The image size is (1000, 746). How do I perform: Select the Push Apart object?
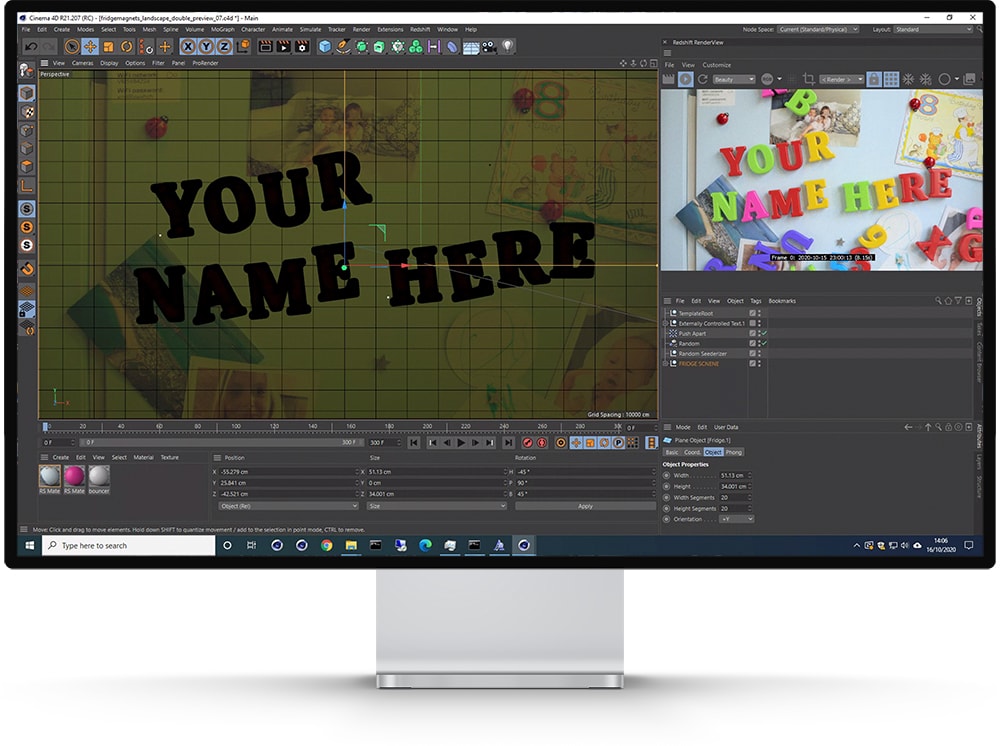pyautogui.click(x=692, y=333)
